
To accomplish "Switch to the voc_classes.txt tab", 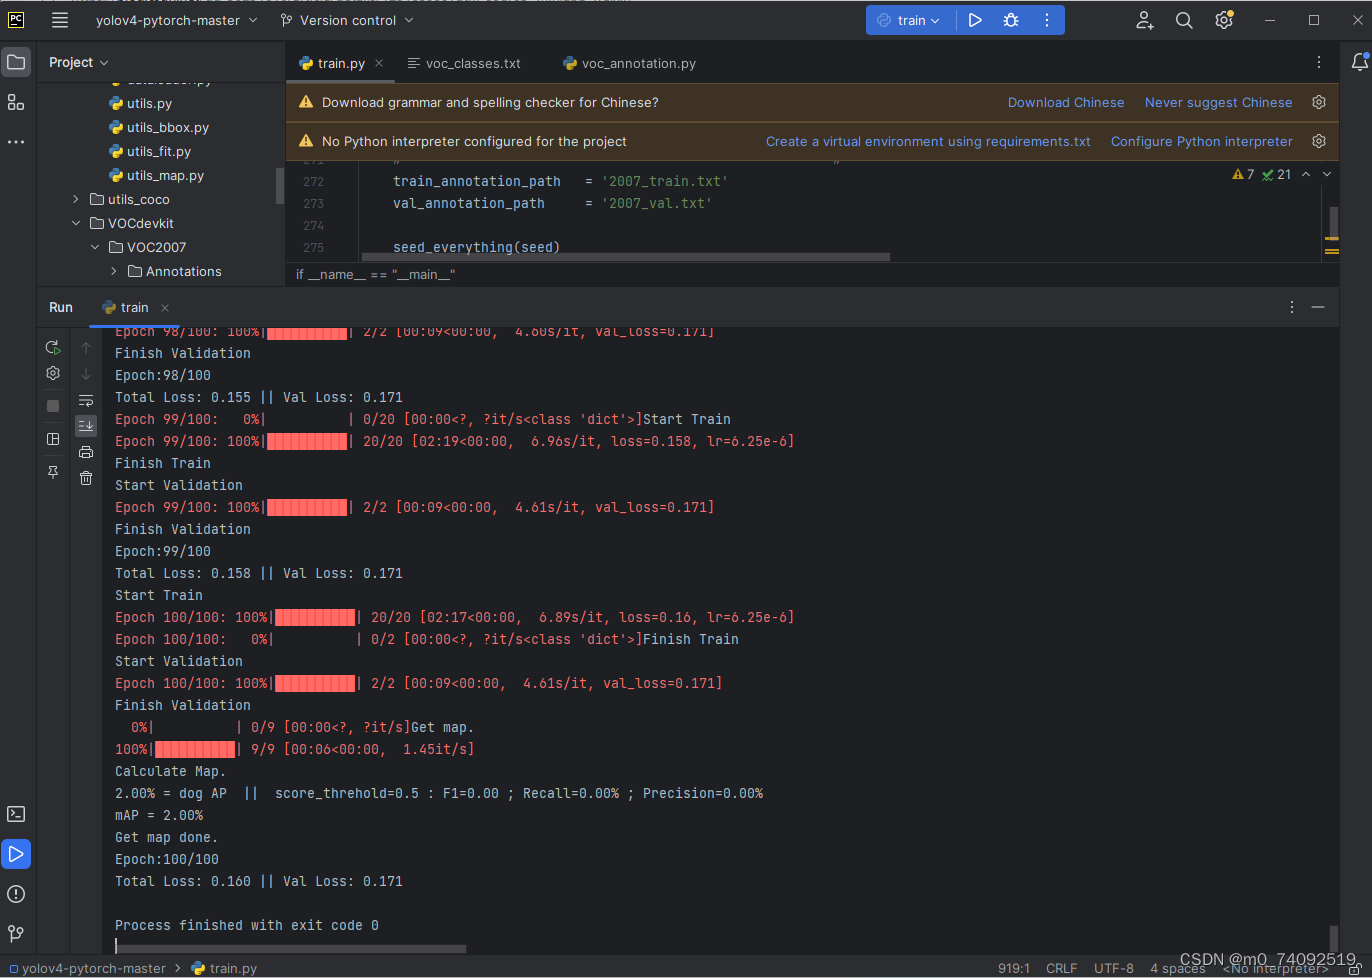I will [464, 63].
